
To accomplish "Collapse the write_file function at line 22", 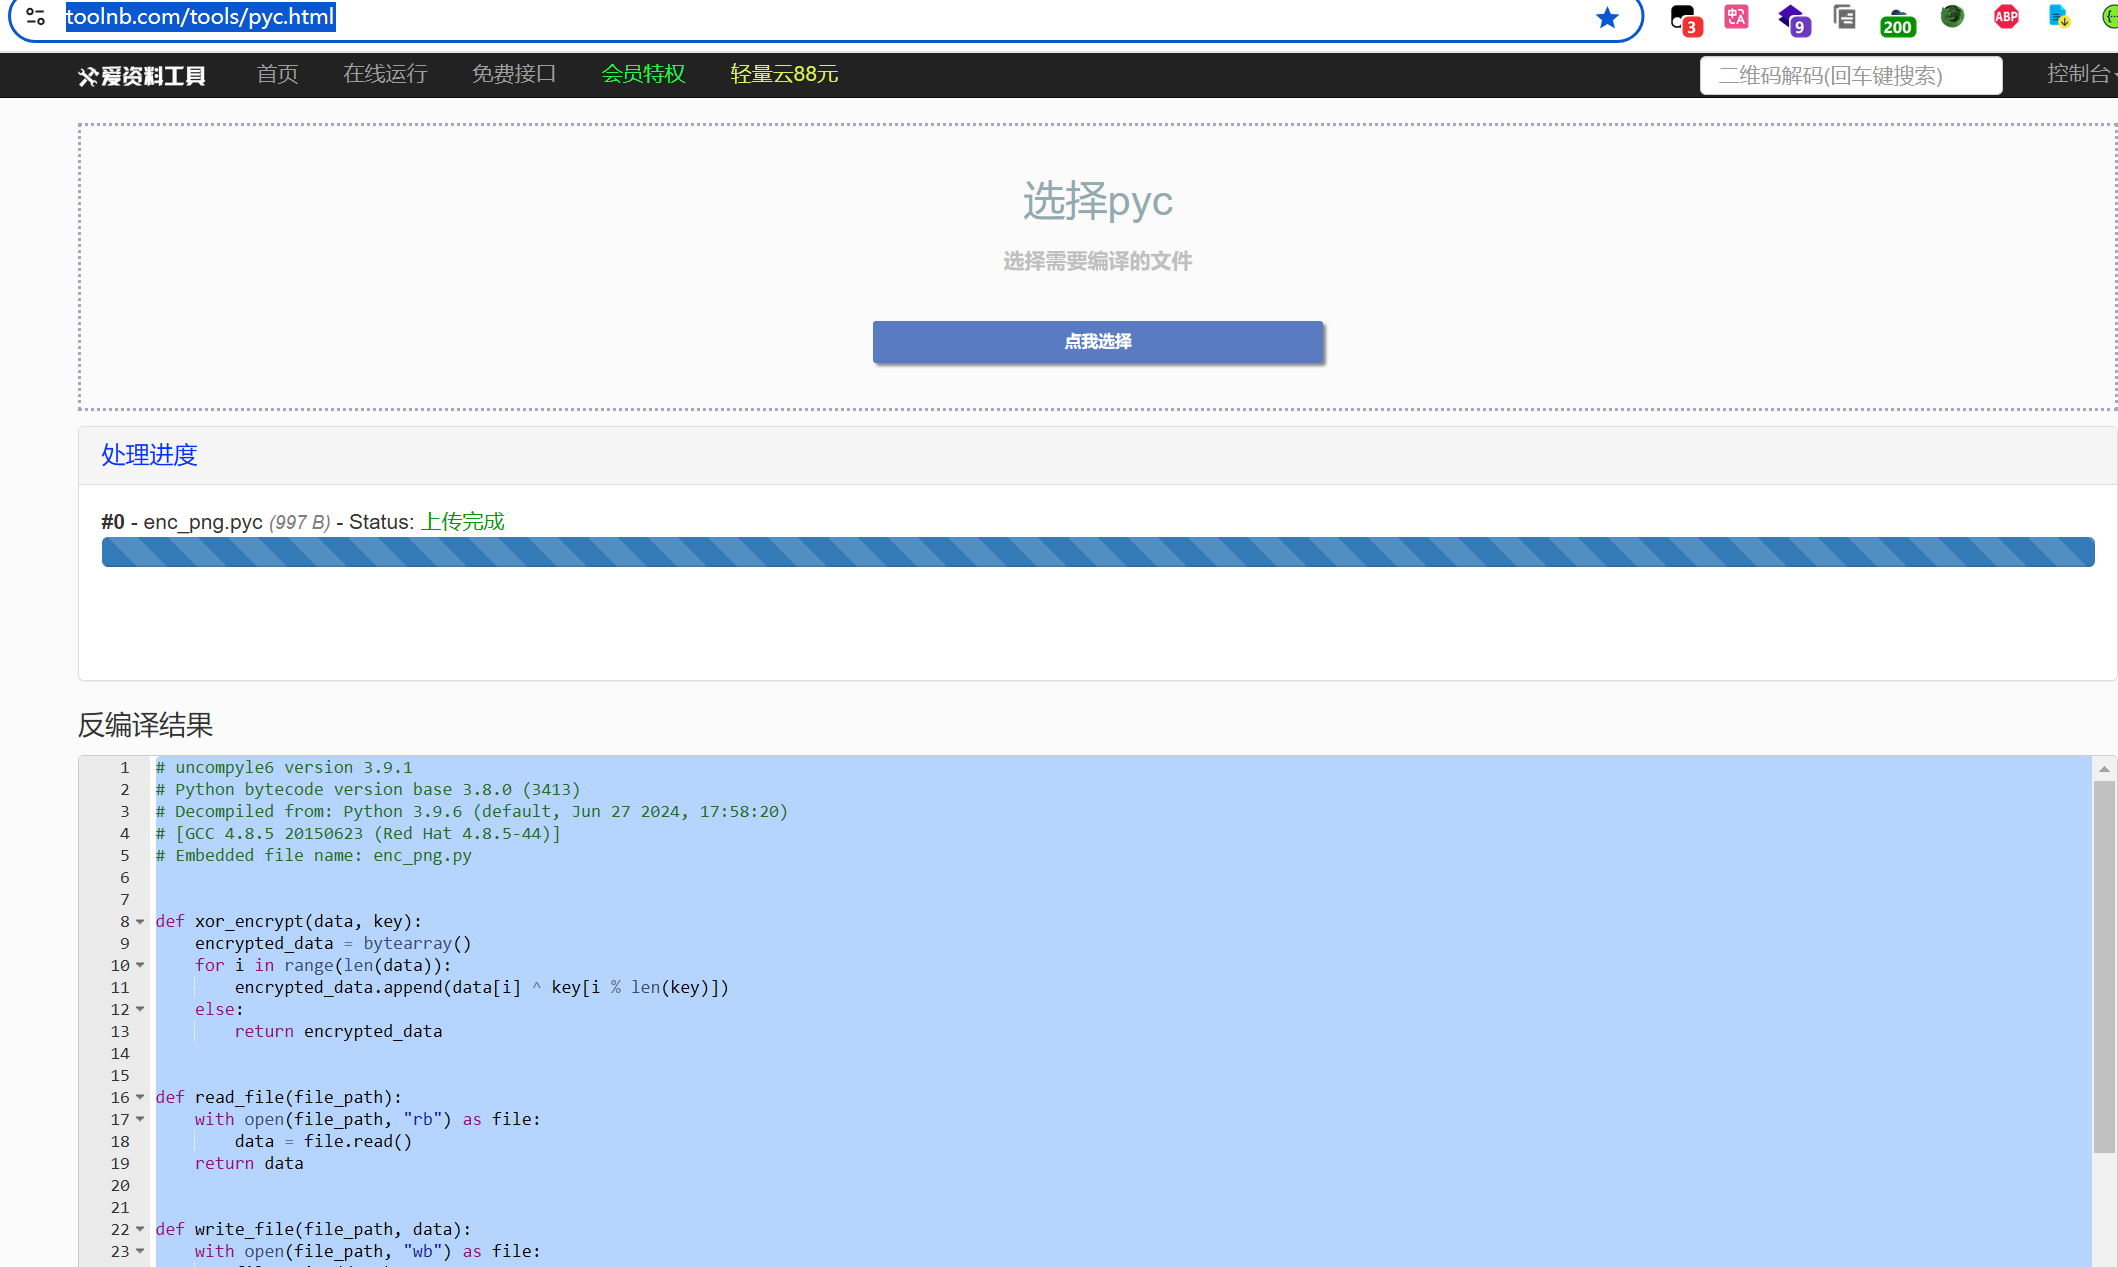I will pyautogui.click(x=140, y=1230).
